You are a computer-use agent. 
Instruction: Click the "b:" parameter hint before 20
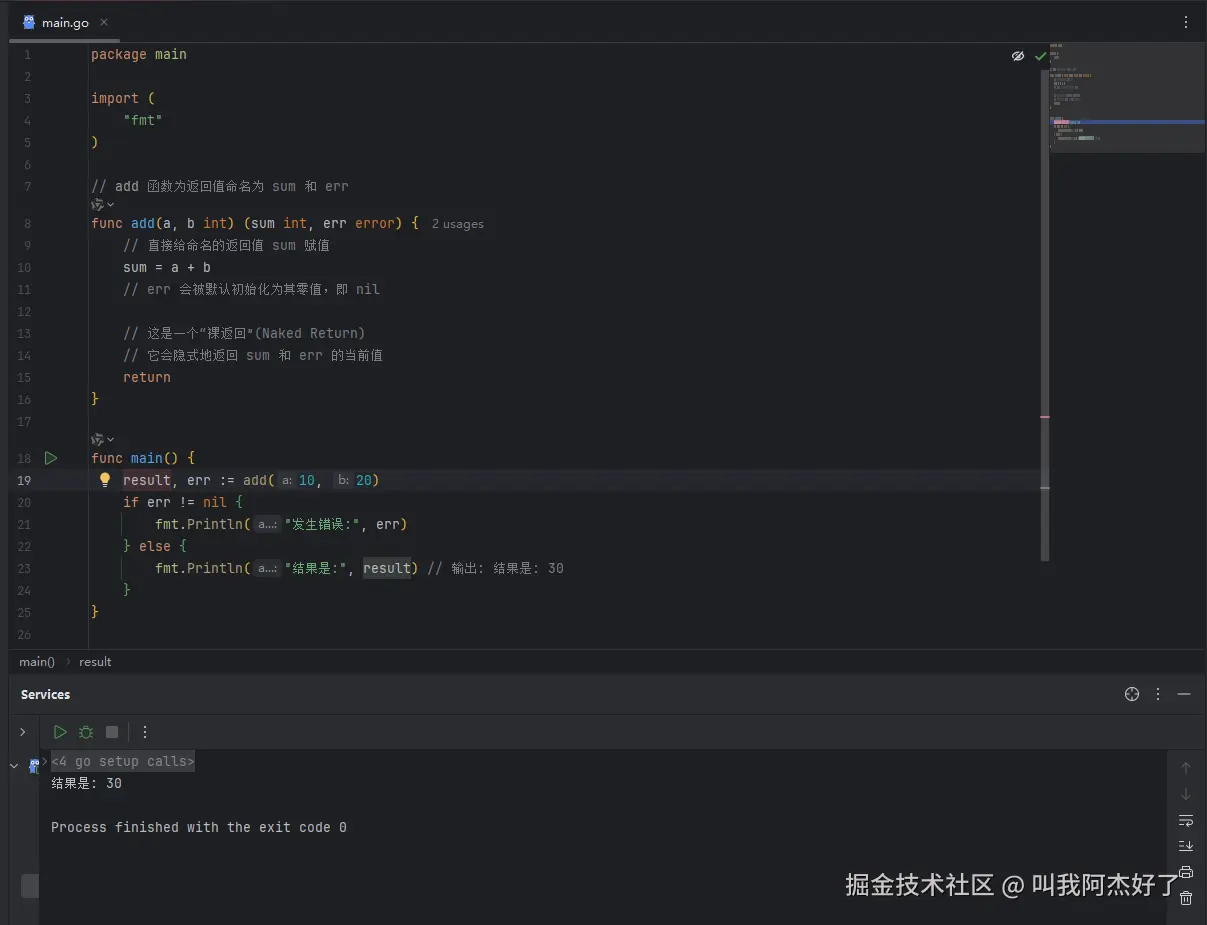tap(343, 481)
